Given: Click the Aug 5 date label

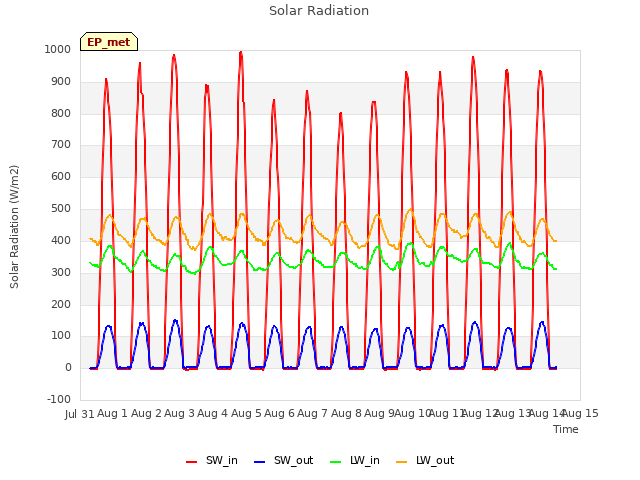Looking at the screenshot, I should 246,413.
